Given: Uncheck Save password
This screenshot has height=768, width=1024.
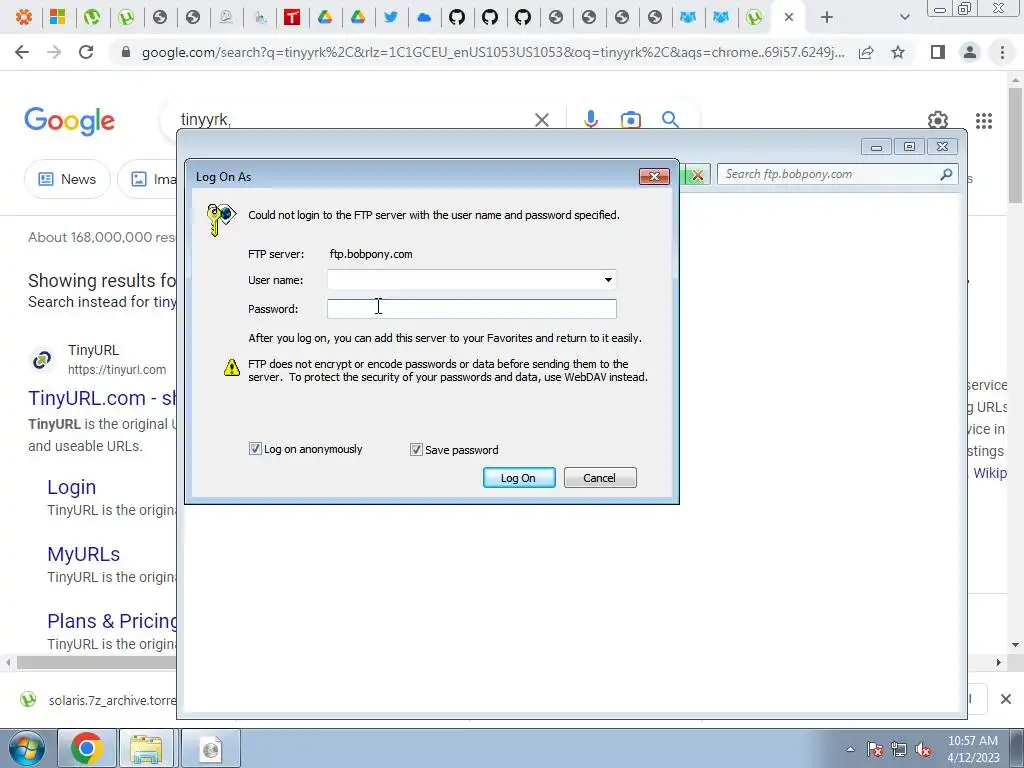Looking at the screenshot, I should click(416, 449).
